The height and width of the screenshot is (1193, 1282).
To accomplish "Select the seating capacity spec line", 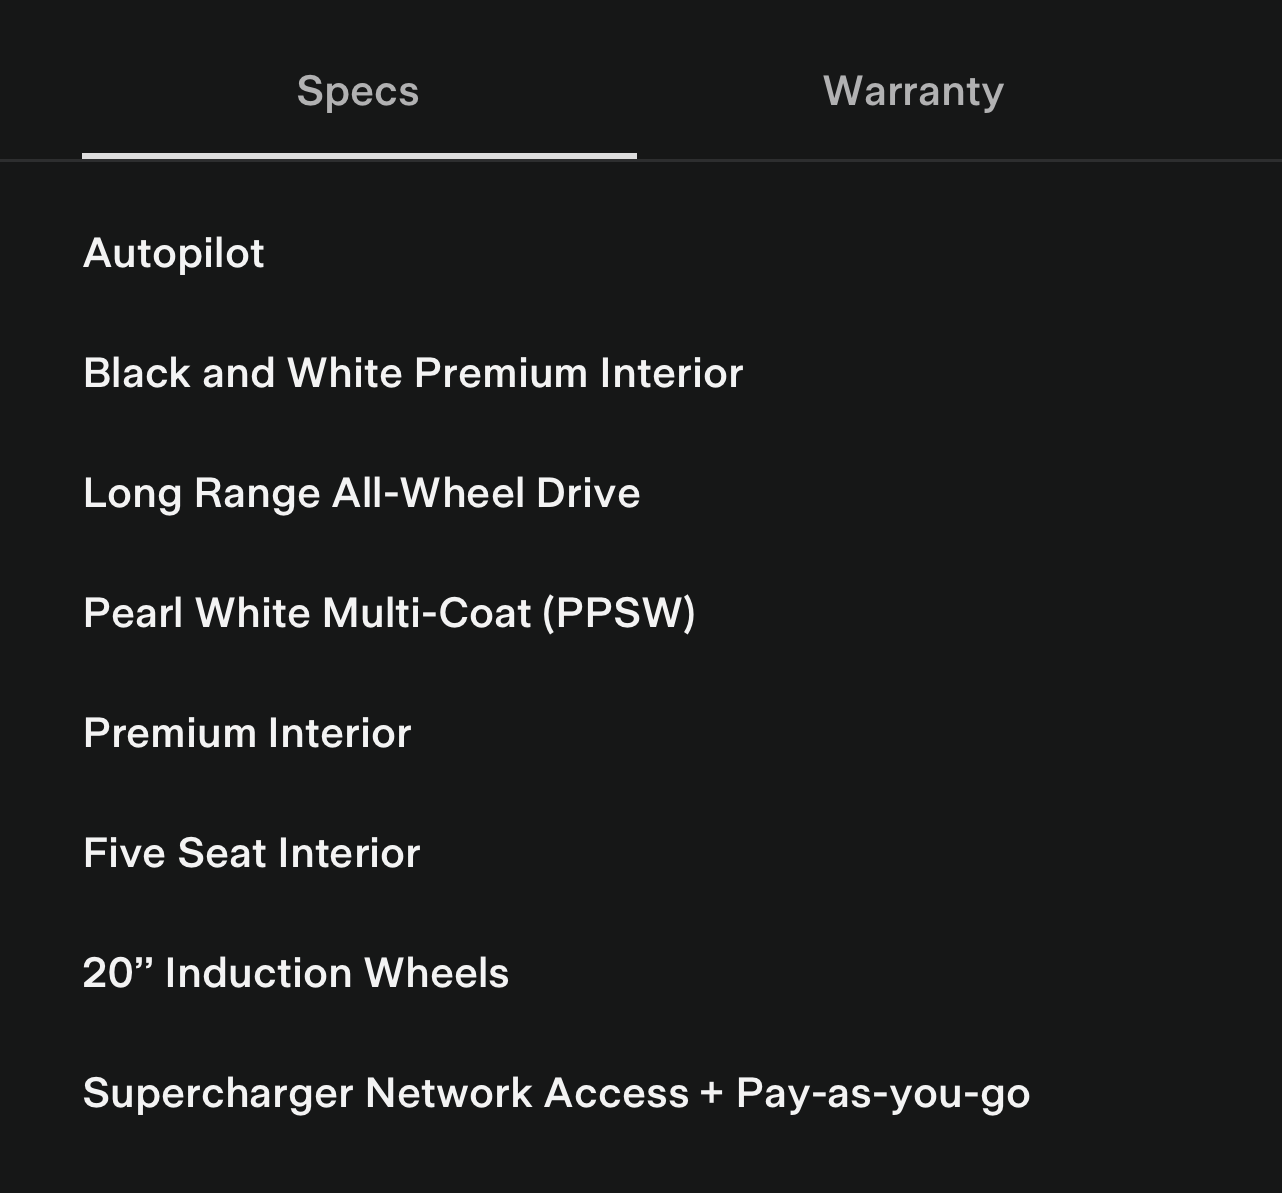I will point(251,854).
